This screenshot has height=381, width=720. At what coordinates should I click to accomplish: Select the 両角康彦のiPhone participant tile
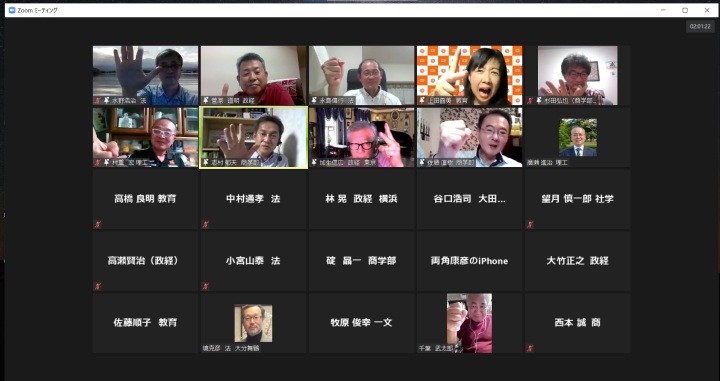pos(469,261)
